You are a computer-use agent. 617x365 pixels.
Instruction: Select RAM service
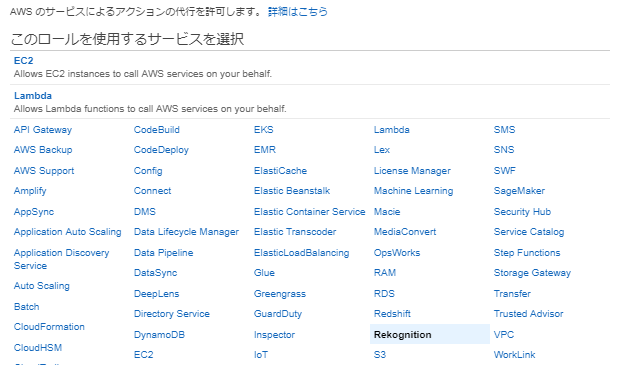pyautogui.click(x=385, y=273)
